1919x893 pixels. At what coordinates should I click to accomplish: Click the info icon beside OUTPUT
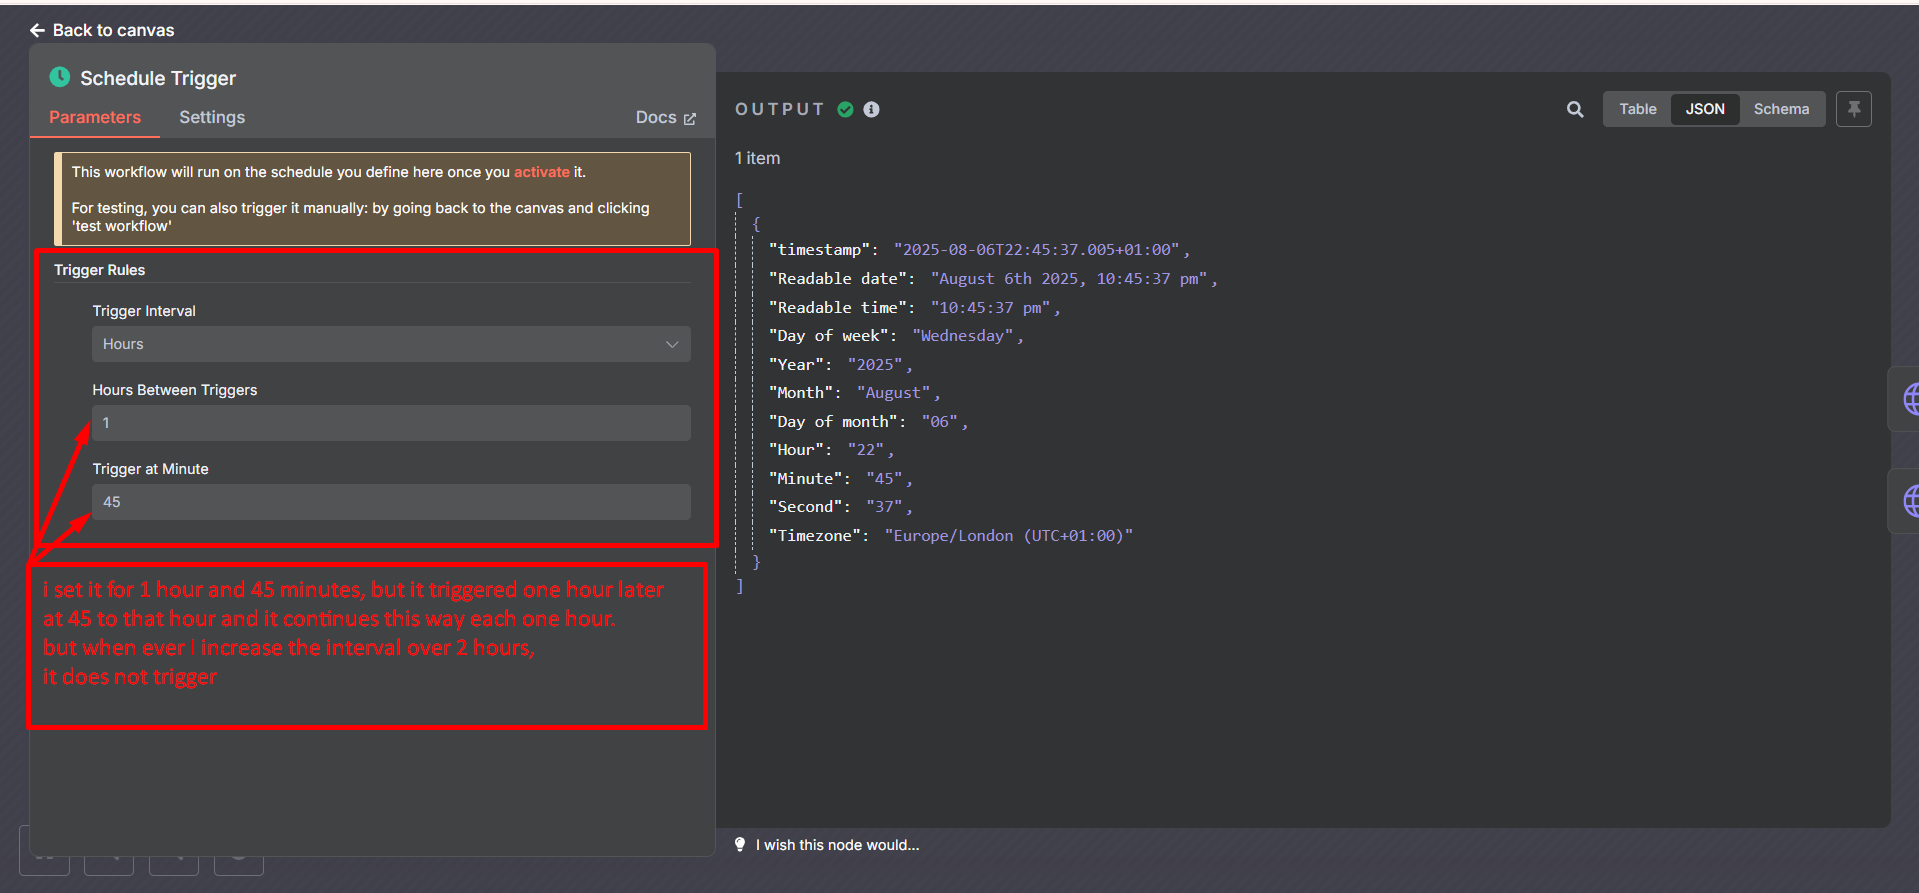tap(872, 109)
